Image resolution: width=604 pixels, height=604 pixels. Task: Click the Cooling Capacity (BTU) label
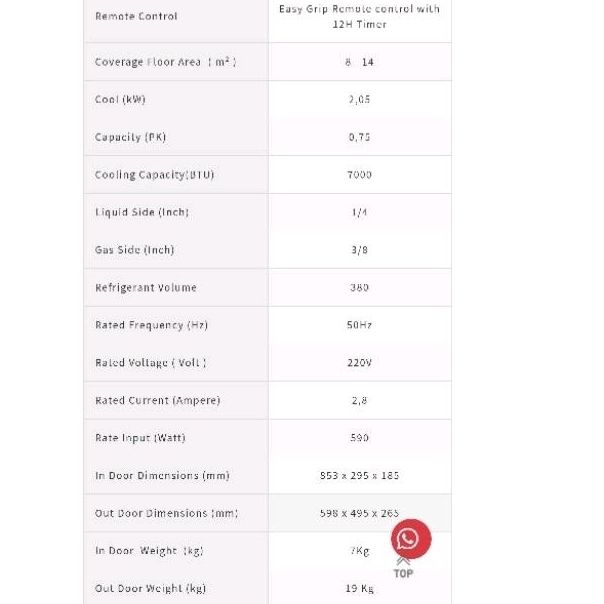point(154,175)
